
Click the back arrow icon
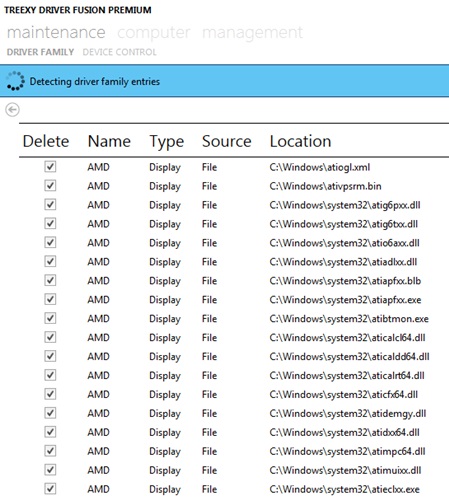(x=12, y=110)
